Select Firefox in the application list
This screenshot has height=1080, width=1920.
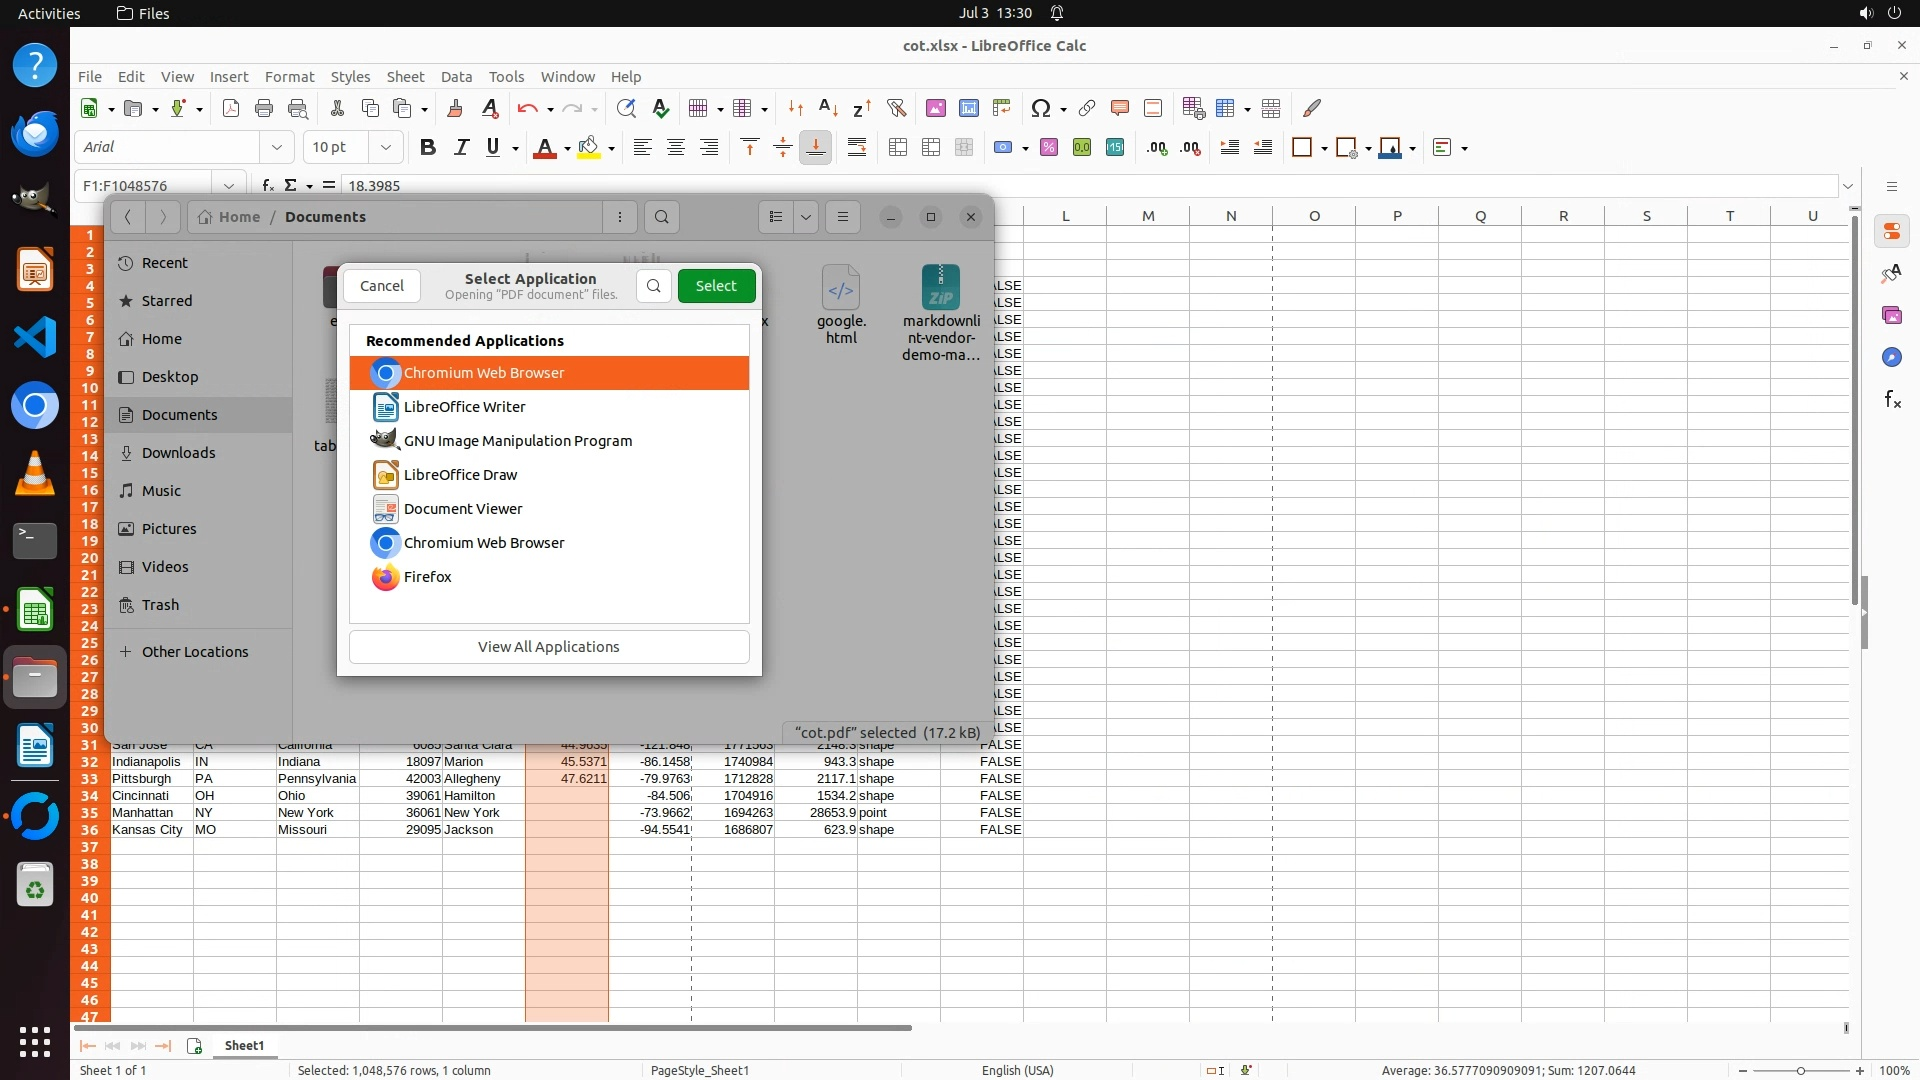point(427,577)
